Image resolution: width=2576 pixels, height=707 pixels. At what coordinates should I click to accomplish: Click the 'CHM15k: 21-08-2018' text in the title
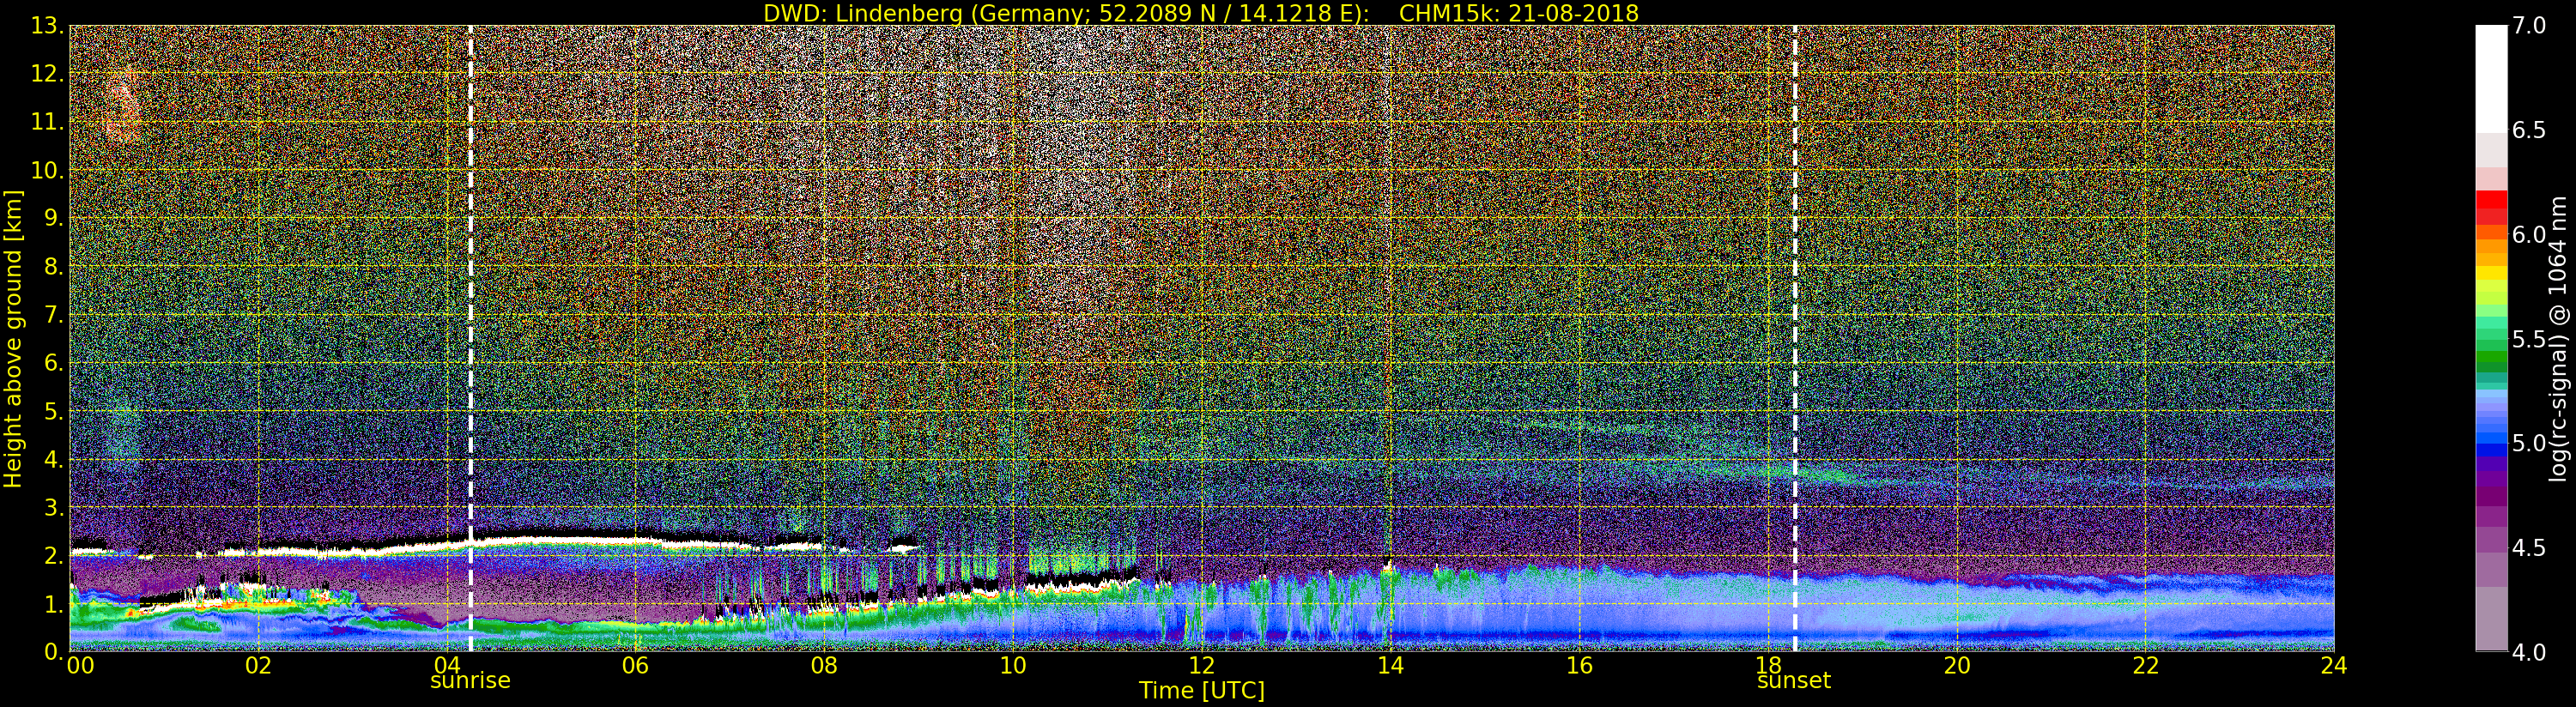pos(1519,13)
